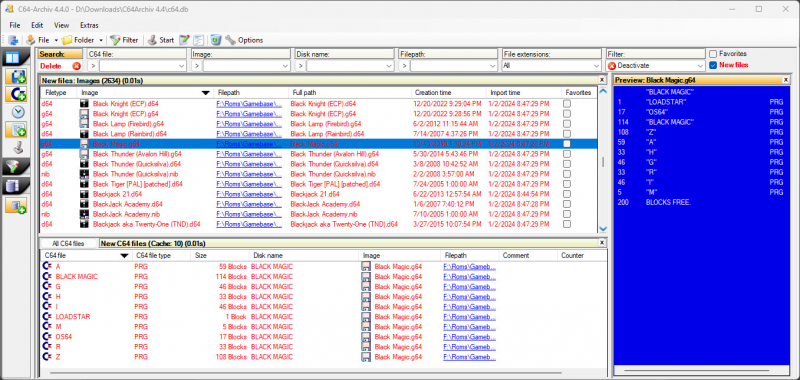
Task: Open filepath link for Black Magic.g64 image row
Action: [249, 144]
